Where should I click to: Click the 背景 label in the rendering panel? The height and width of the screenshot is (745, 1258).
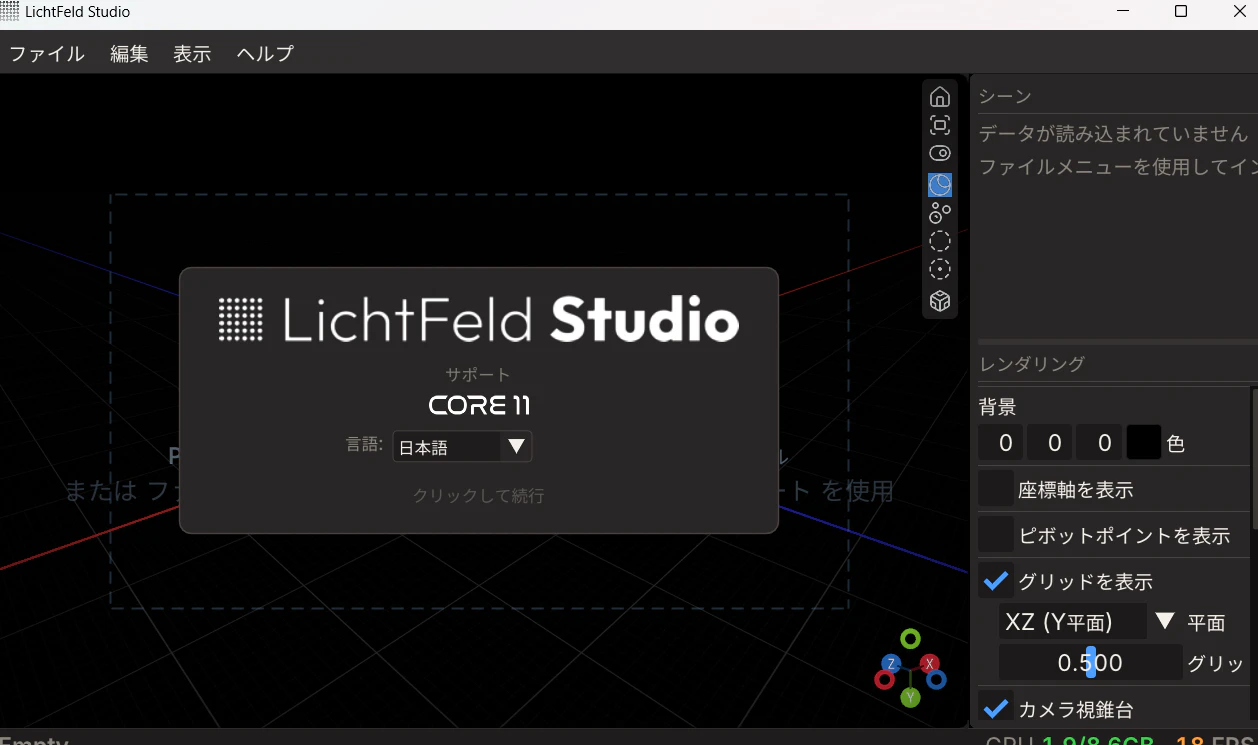point(997,407)
